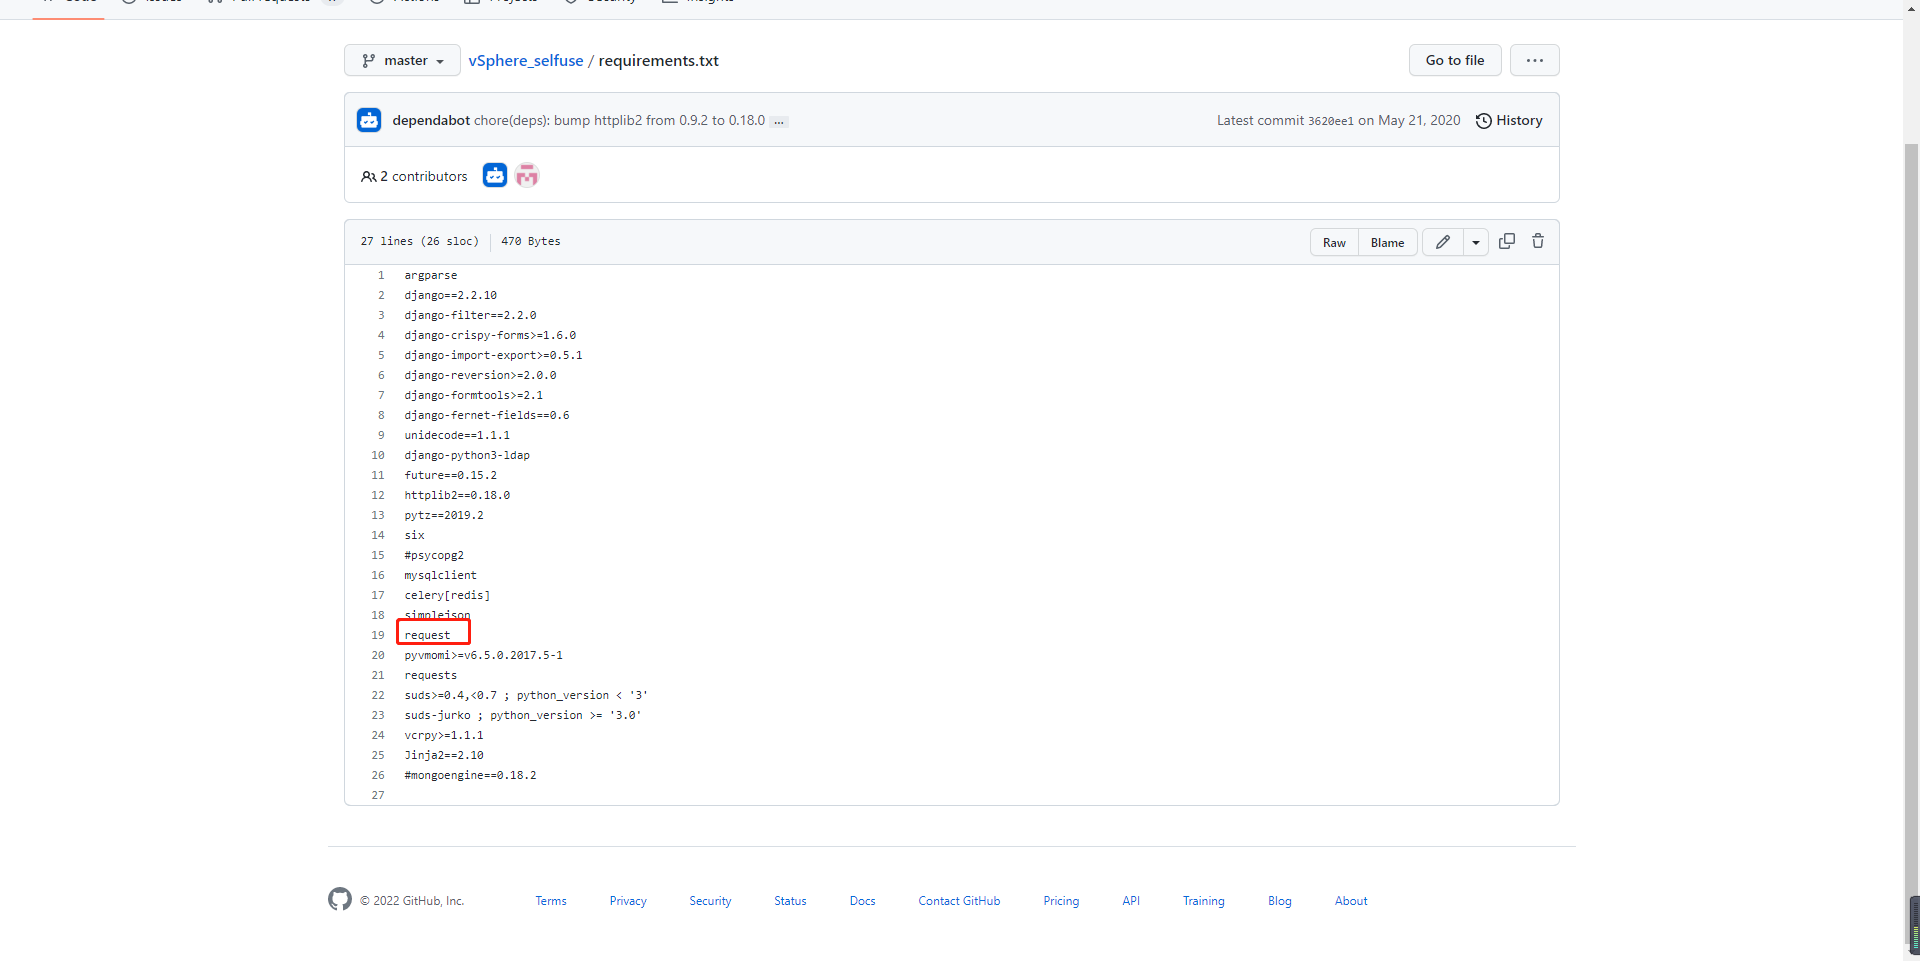
Task: Delete this file trash icon
Action: [1538, 241]
